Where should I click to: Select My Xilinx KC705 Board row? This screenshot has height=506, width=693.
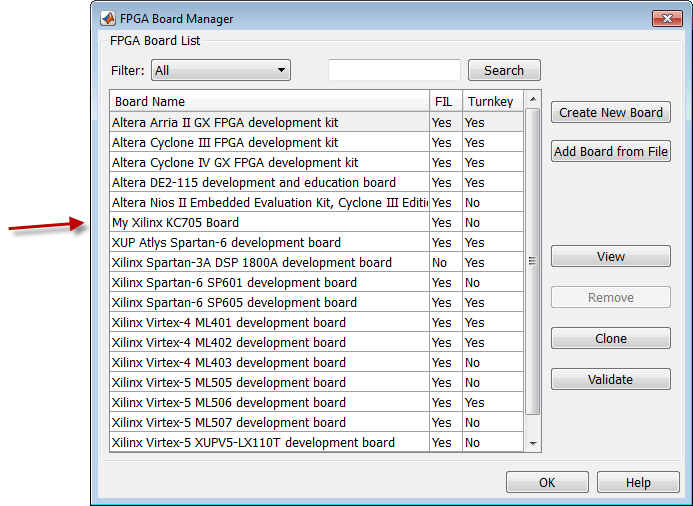[x=270, y=222]
